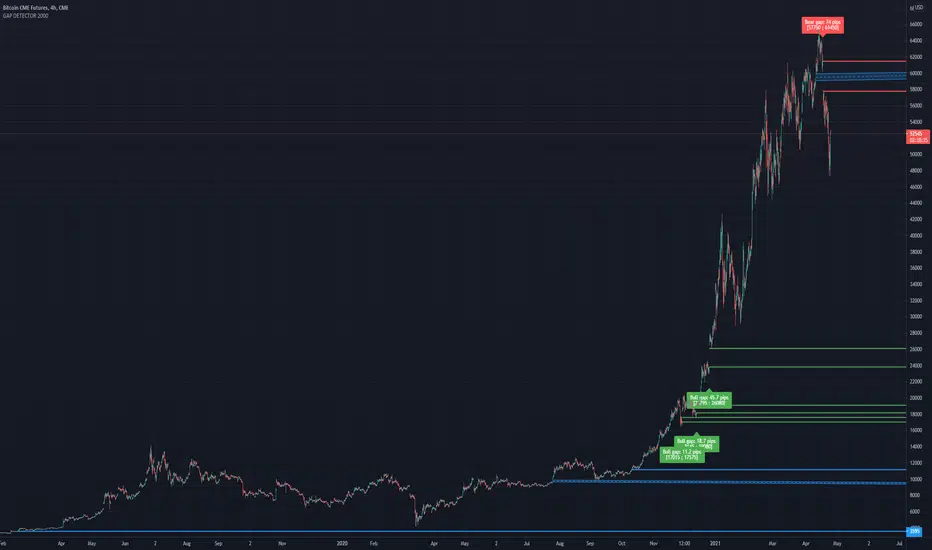932x550 pixels.
Task: Select the solid blue line near 11000
Action: tap(769, 470)
